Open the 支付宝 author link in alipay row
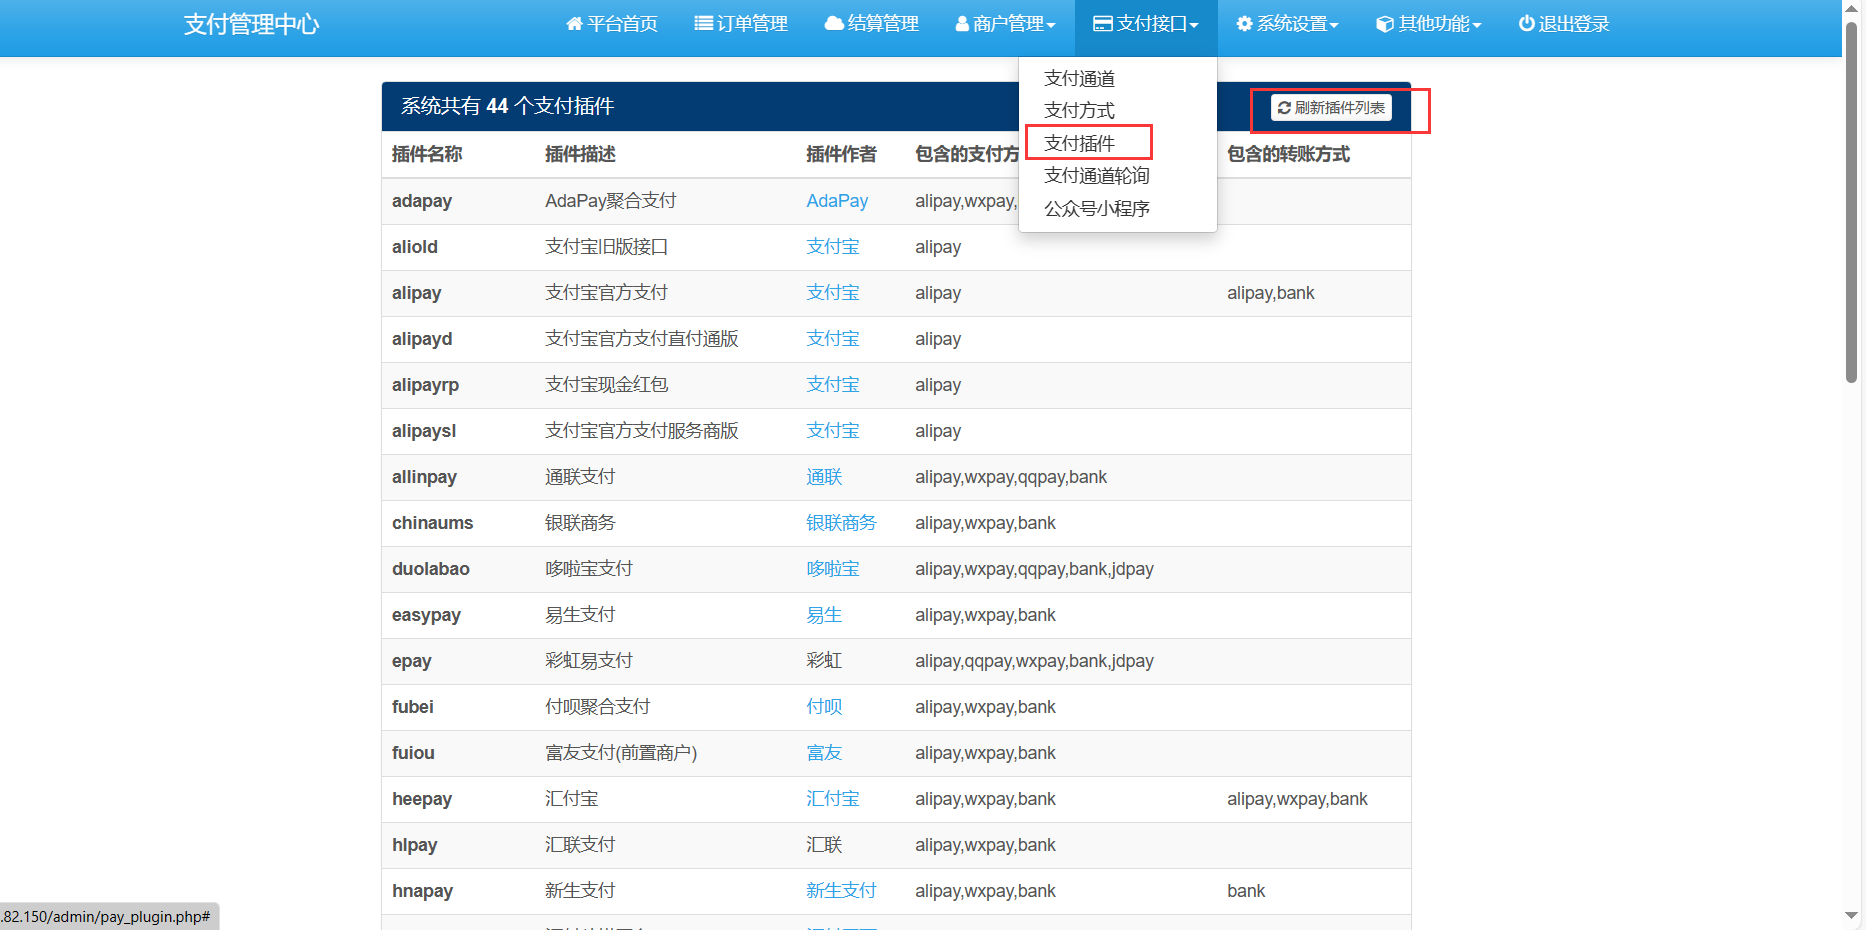The width and height of the screenshot is (1866, 930). pyautogui.click(x=833, y=293)
